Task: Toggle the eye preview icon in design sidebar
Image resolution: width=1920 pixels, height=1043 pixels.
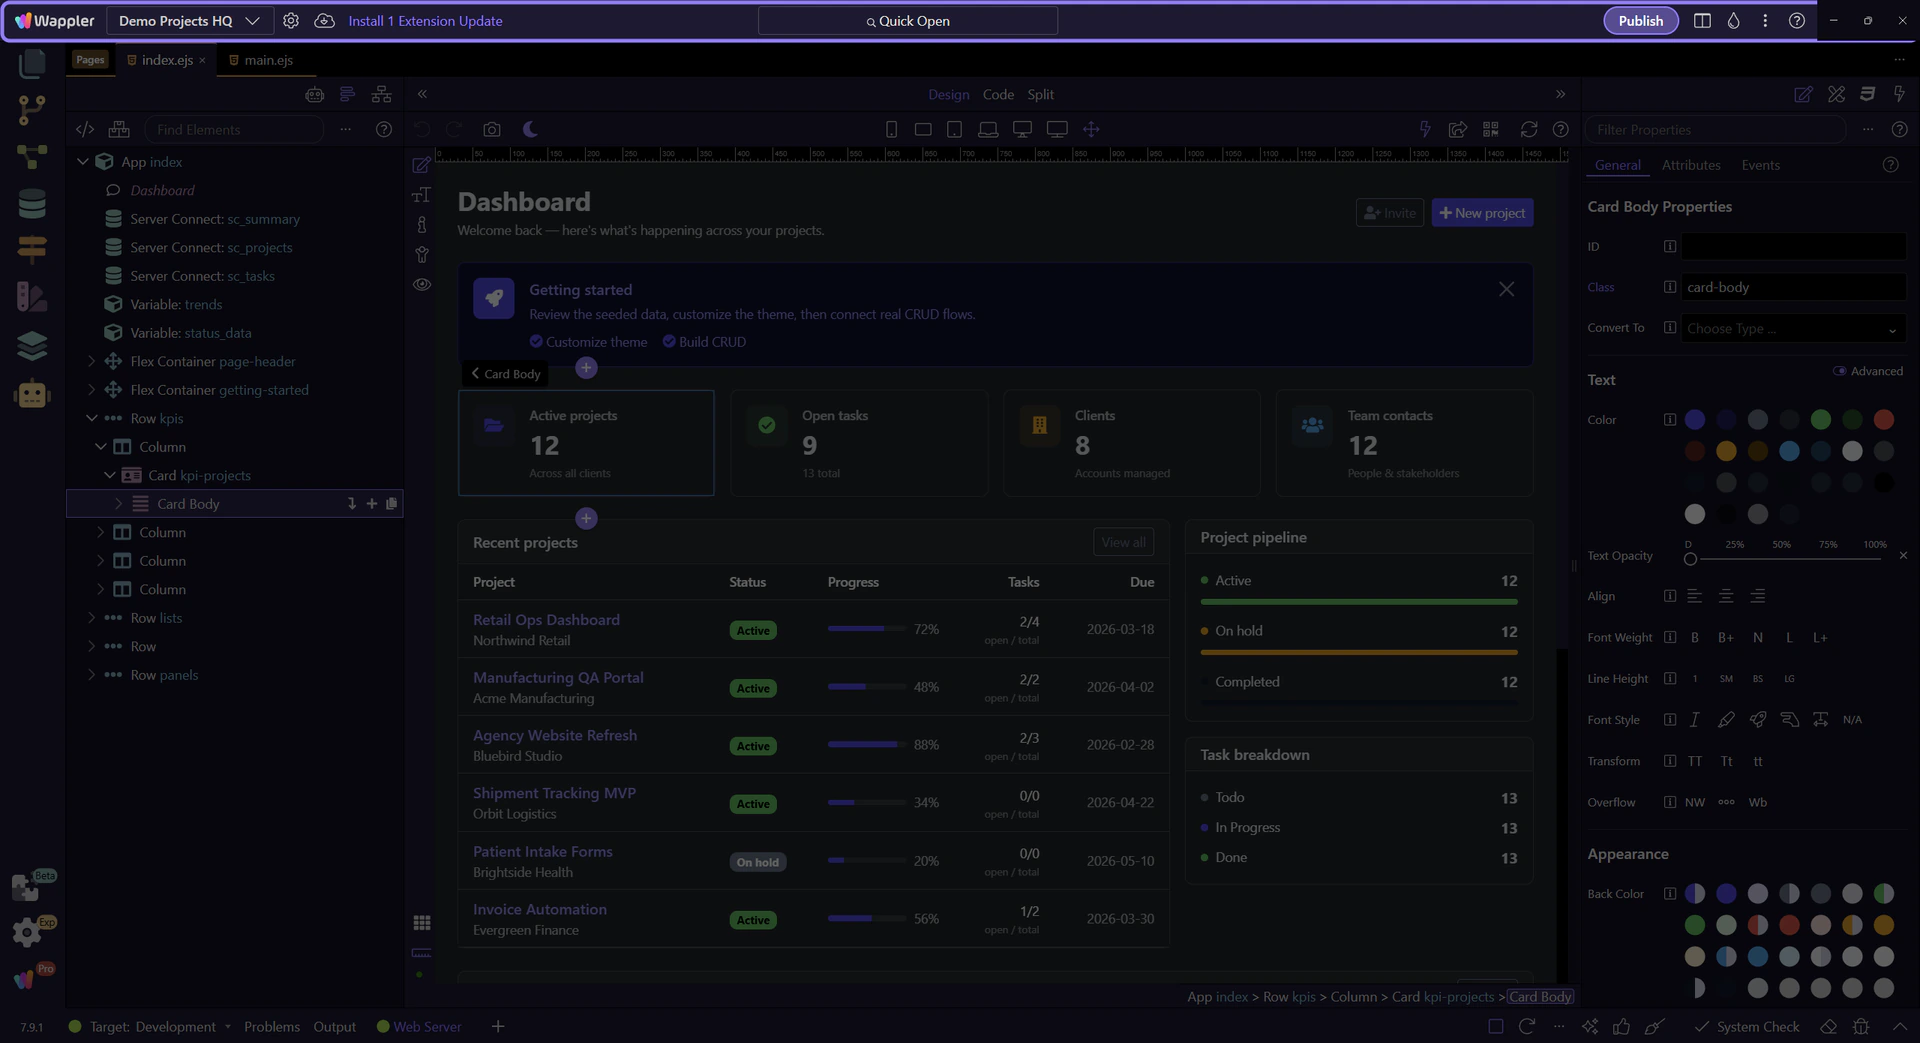Action: click(422, 285)
